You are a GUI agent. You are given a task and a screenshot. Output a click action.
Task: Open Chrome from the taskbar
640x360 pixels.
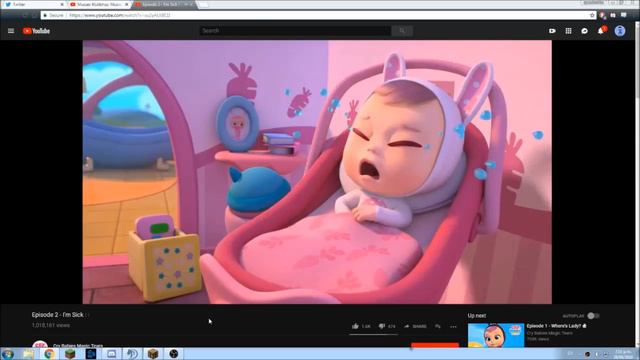tap(49, 354)
